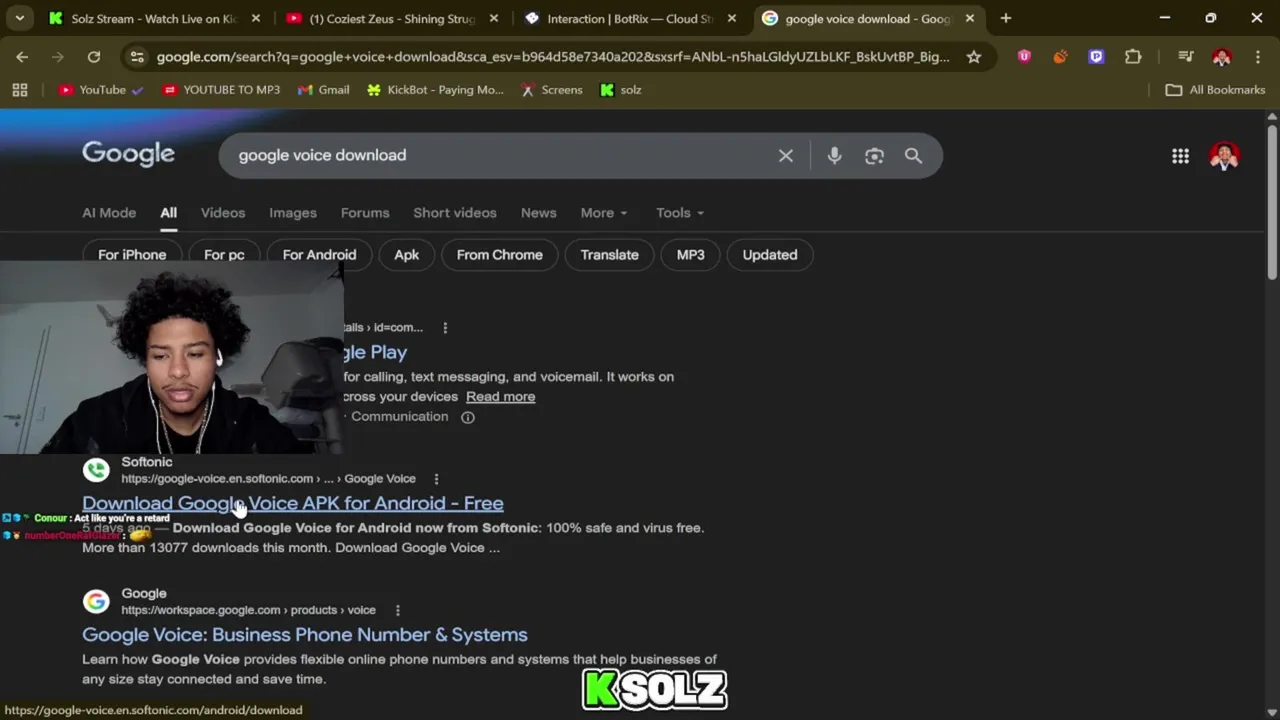
Task: Click the address bar URL
Action: [x=553, y=57]
